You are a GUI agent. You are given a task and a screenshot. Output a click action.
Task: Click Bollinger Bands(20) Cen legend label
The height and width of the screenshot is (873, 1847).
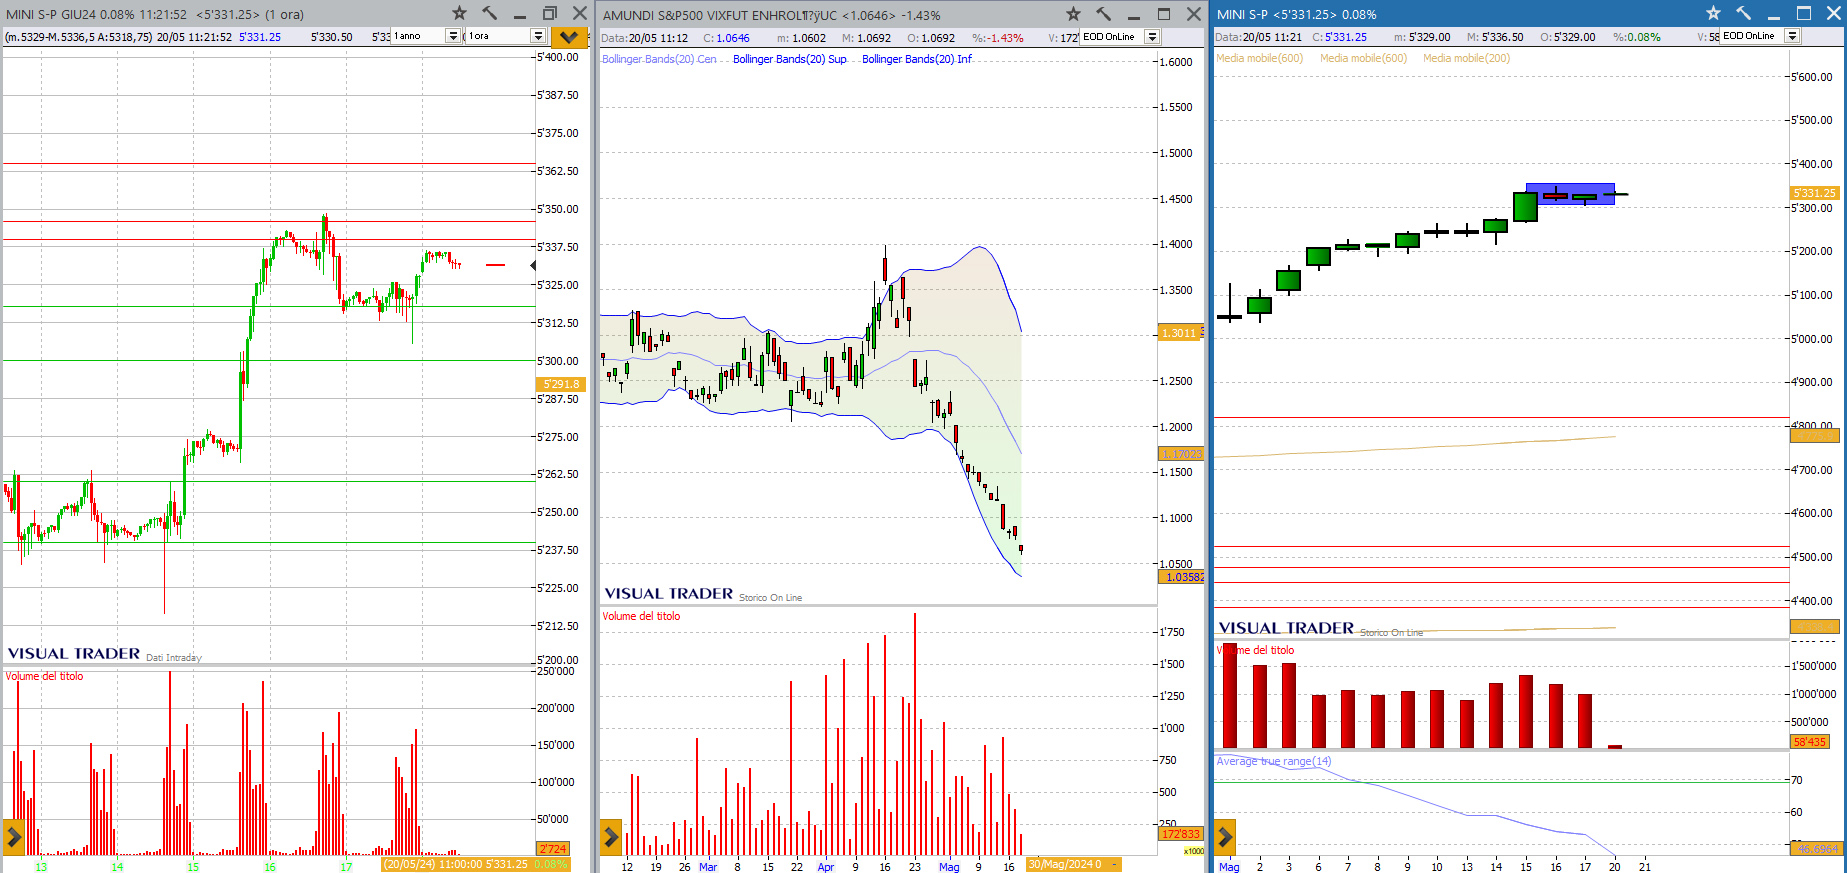(x=659, y=59)
